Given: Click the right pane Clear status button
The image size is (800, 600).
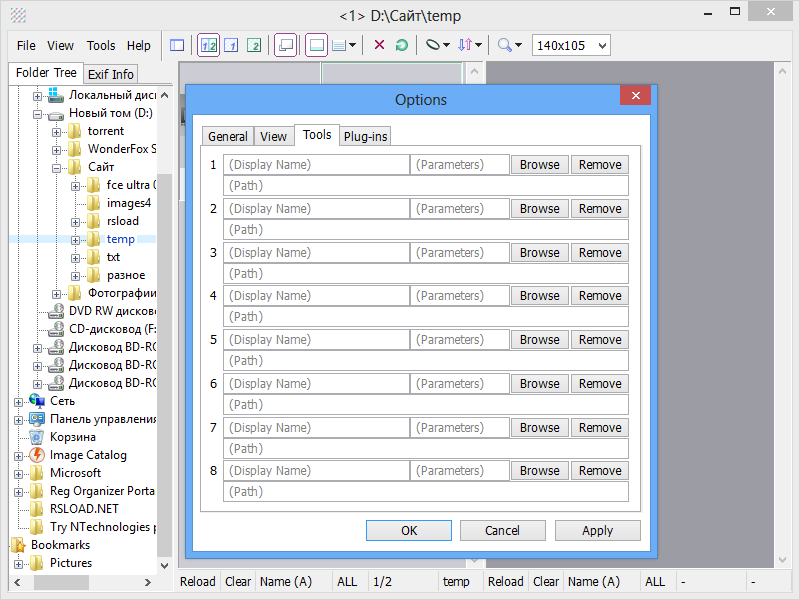Looking at the screenshot, I should (545, 582).
